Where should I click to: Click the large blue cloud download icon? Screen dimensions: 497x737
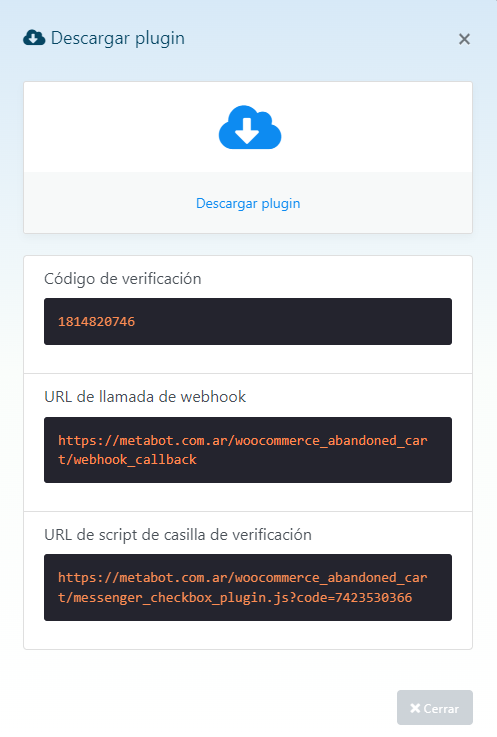tap(250, 127)
